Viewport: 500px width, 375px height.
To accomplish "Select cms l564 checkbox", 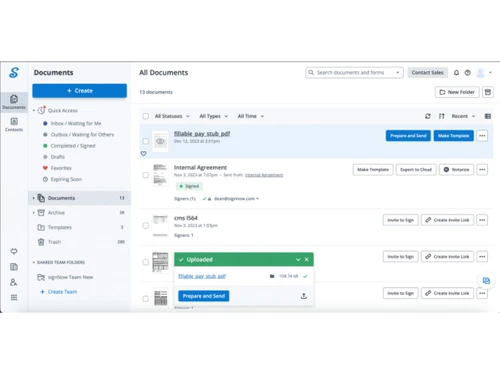I will (x=146, y=226).
